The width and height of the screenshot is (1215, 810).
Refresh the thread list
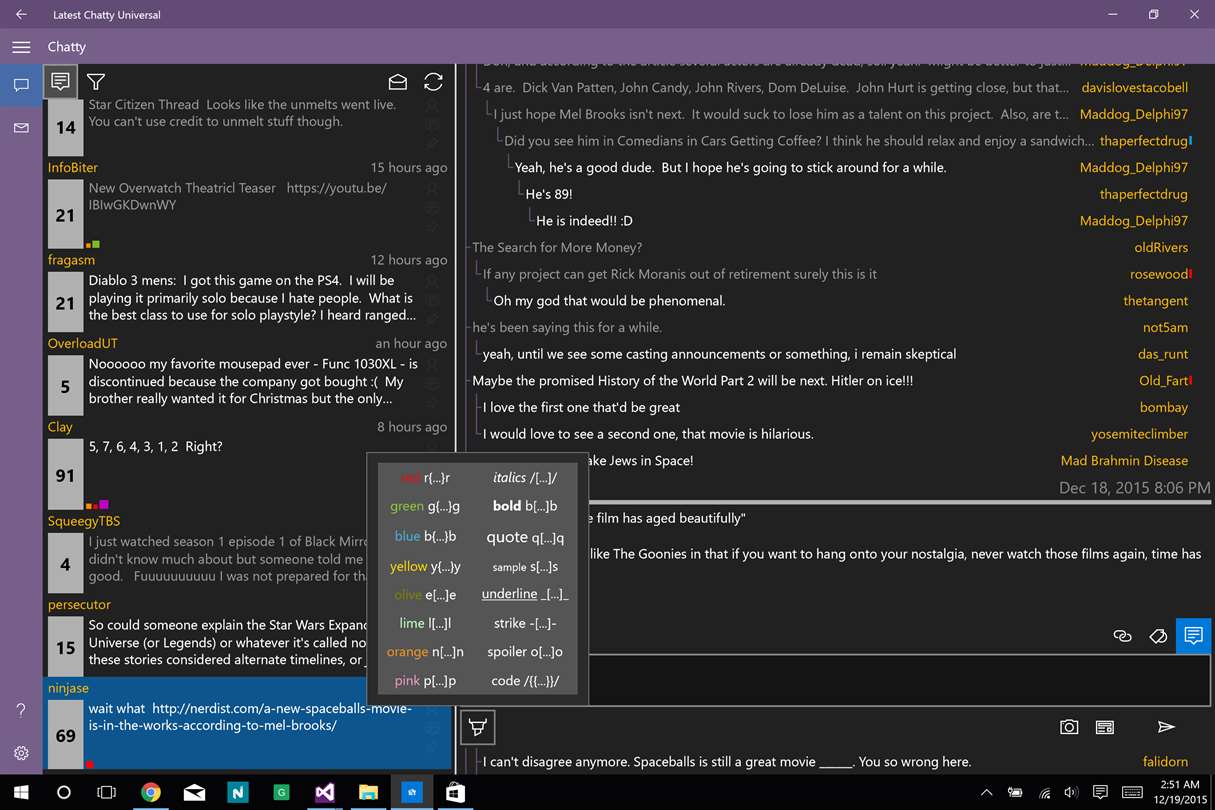click(433, 82)
